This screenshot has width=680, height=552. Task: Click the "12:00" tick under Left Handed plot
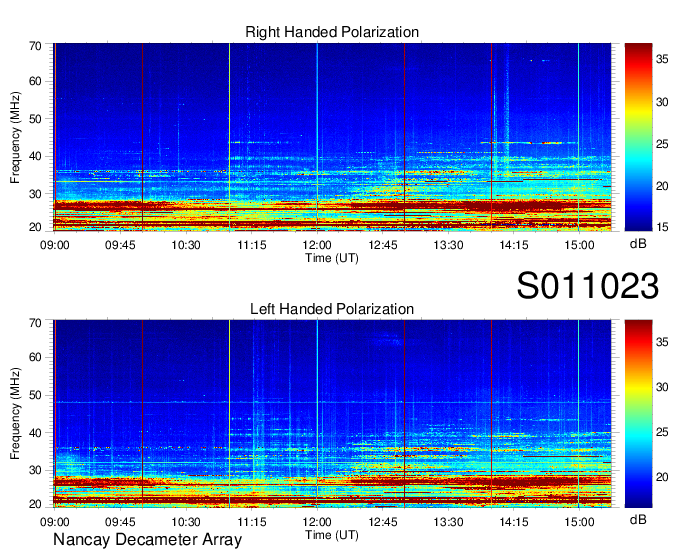pos(317,522)
